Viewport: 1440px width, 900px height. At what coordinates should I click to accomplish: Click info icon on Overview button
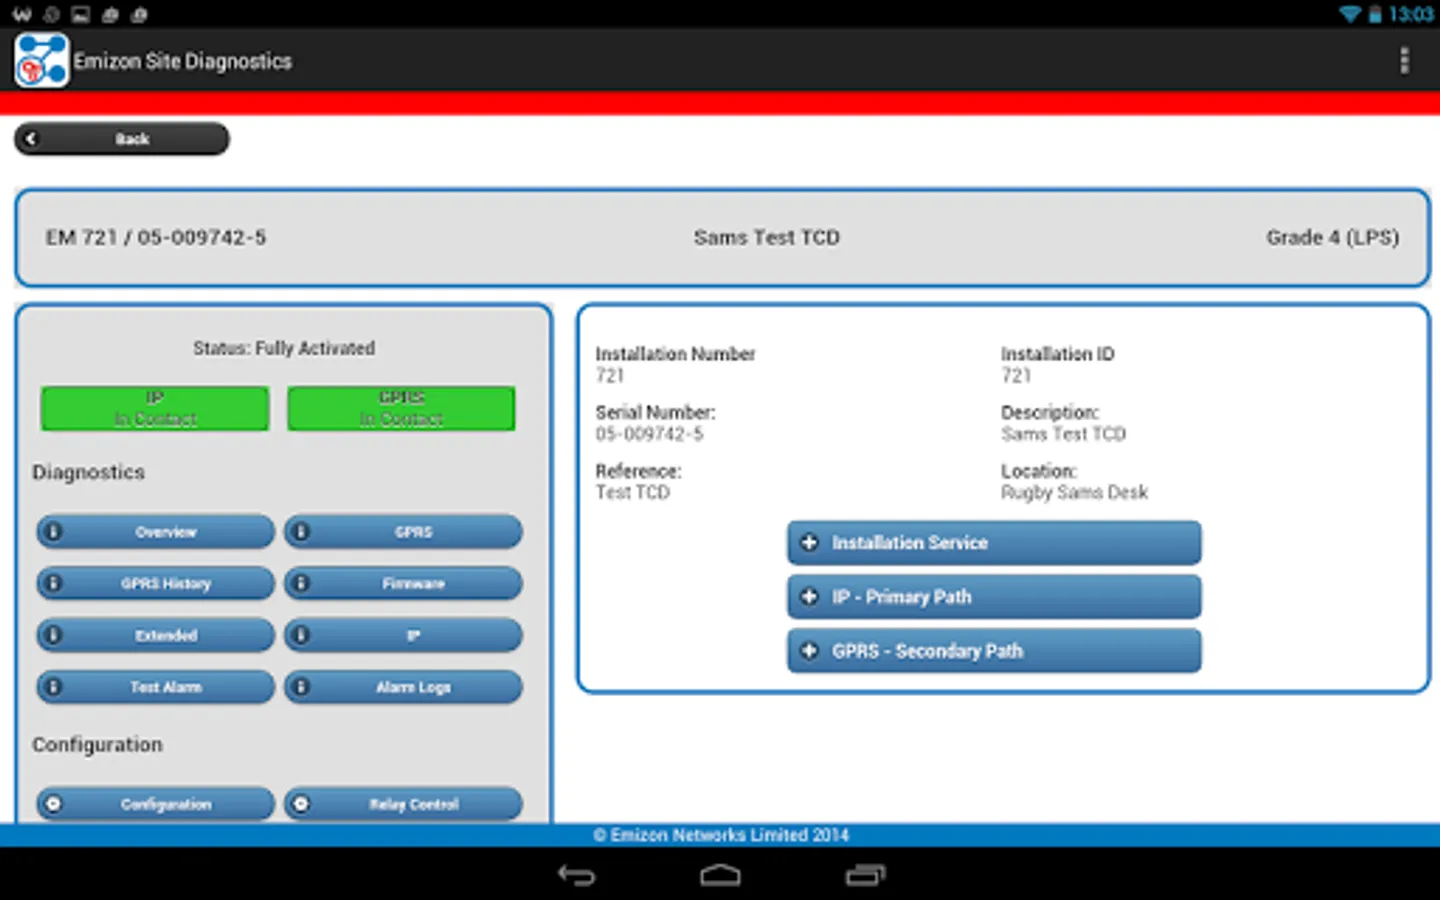(x=54, y=532)
